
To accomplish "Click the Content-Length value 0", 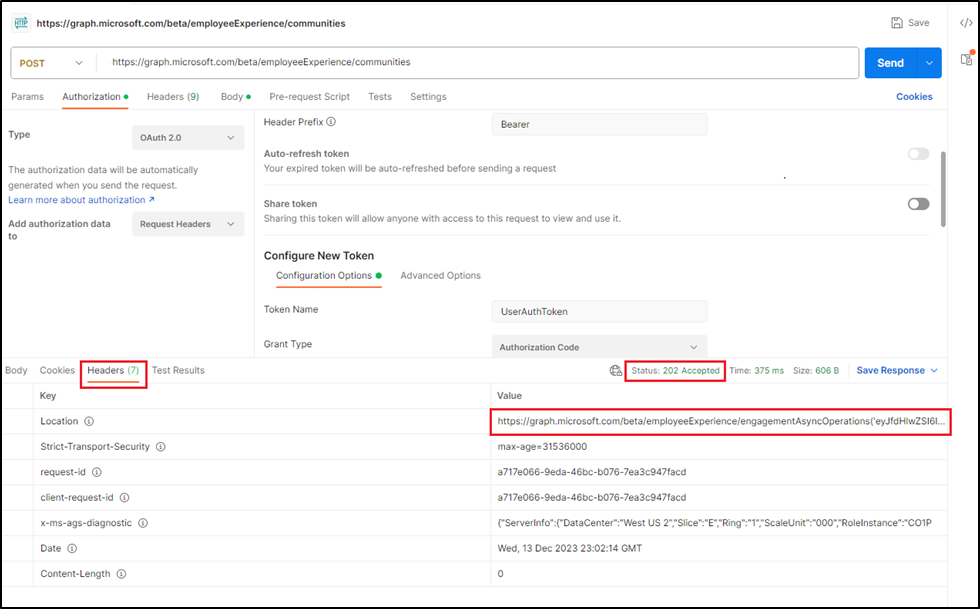I will [x=500, y=574].
